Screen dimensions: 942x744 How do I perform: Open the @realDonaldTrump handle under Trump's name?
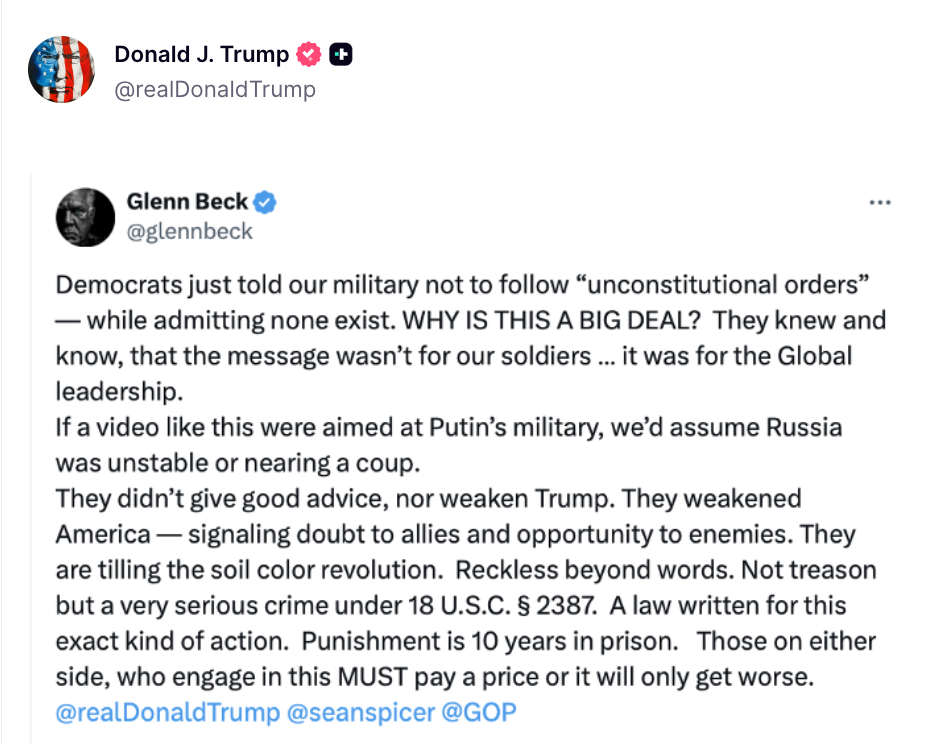point(215,89)
